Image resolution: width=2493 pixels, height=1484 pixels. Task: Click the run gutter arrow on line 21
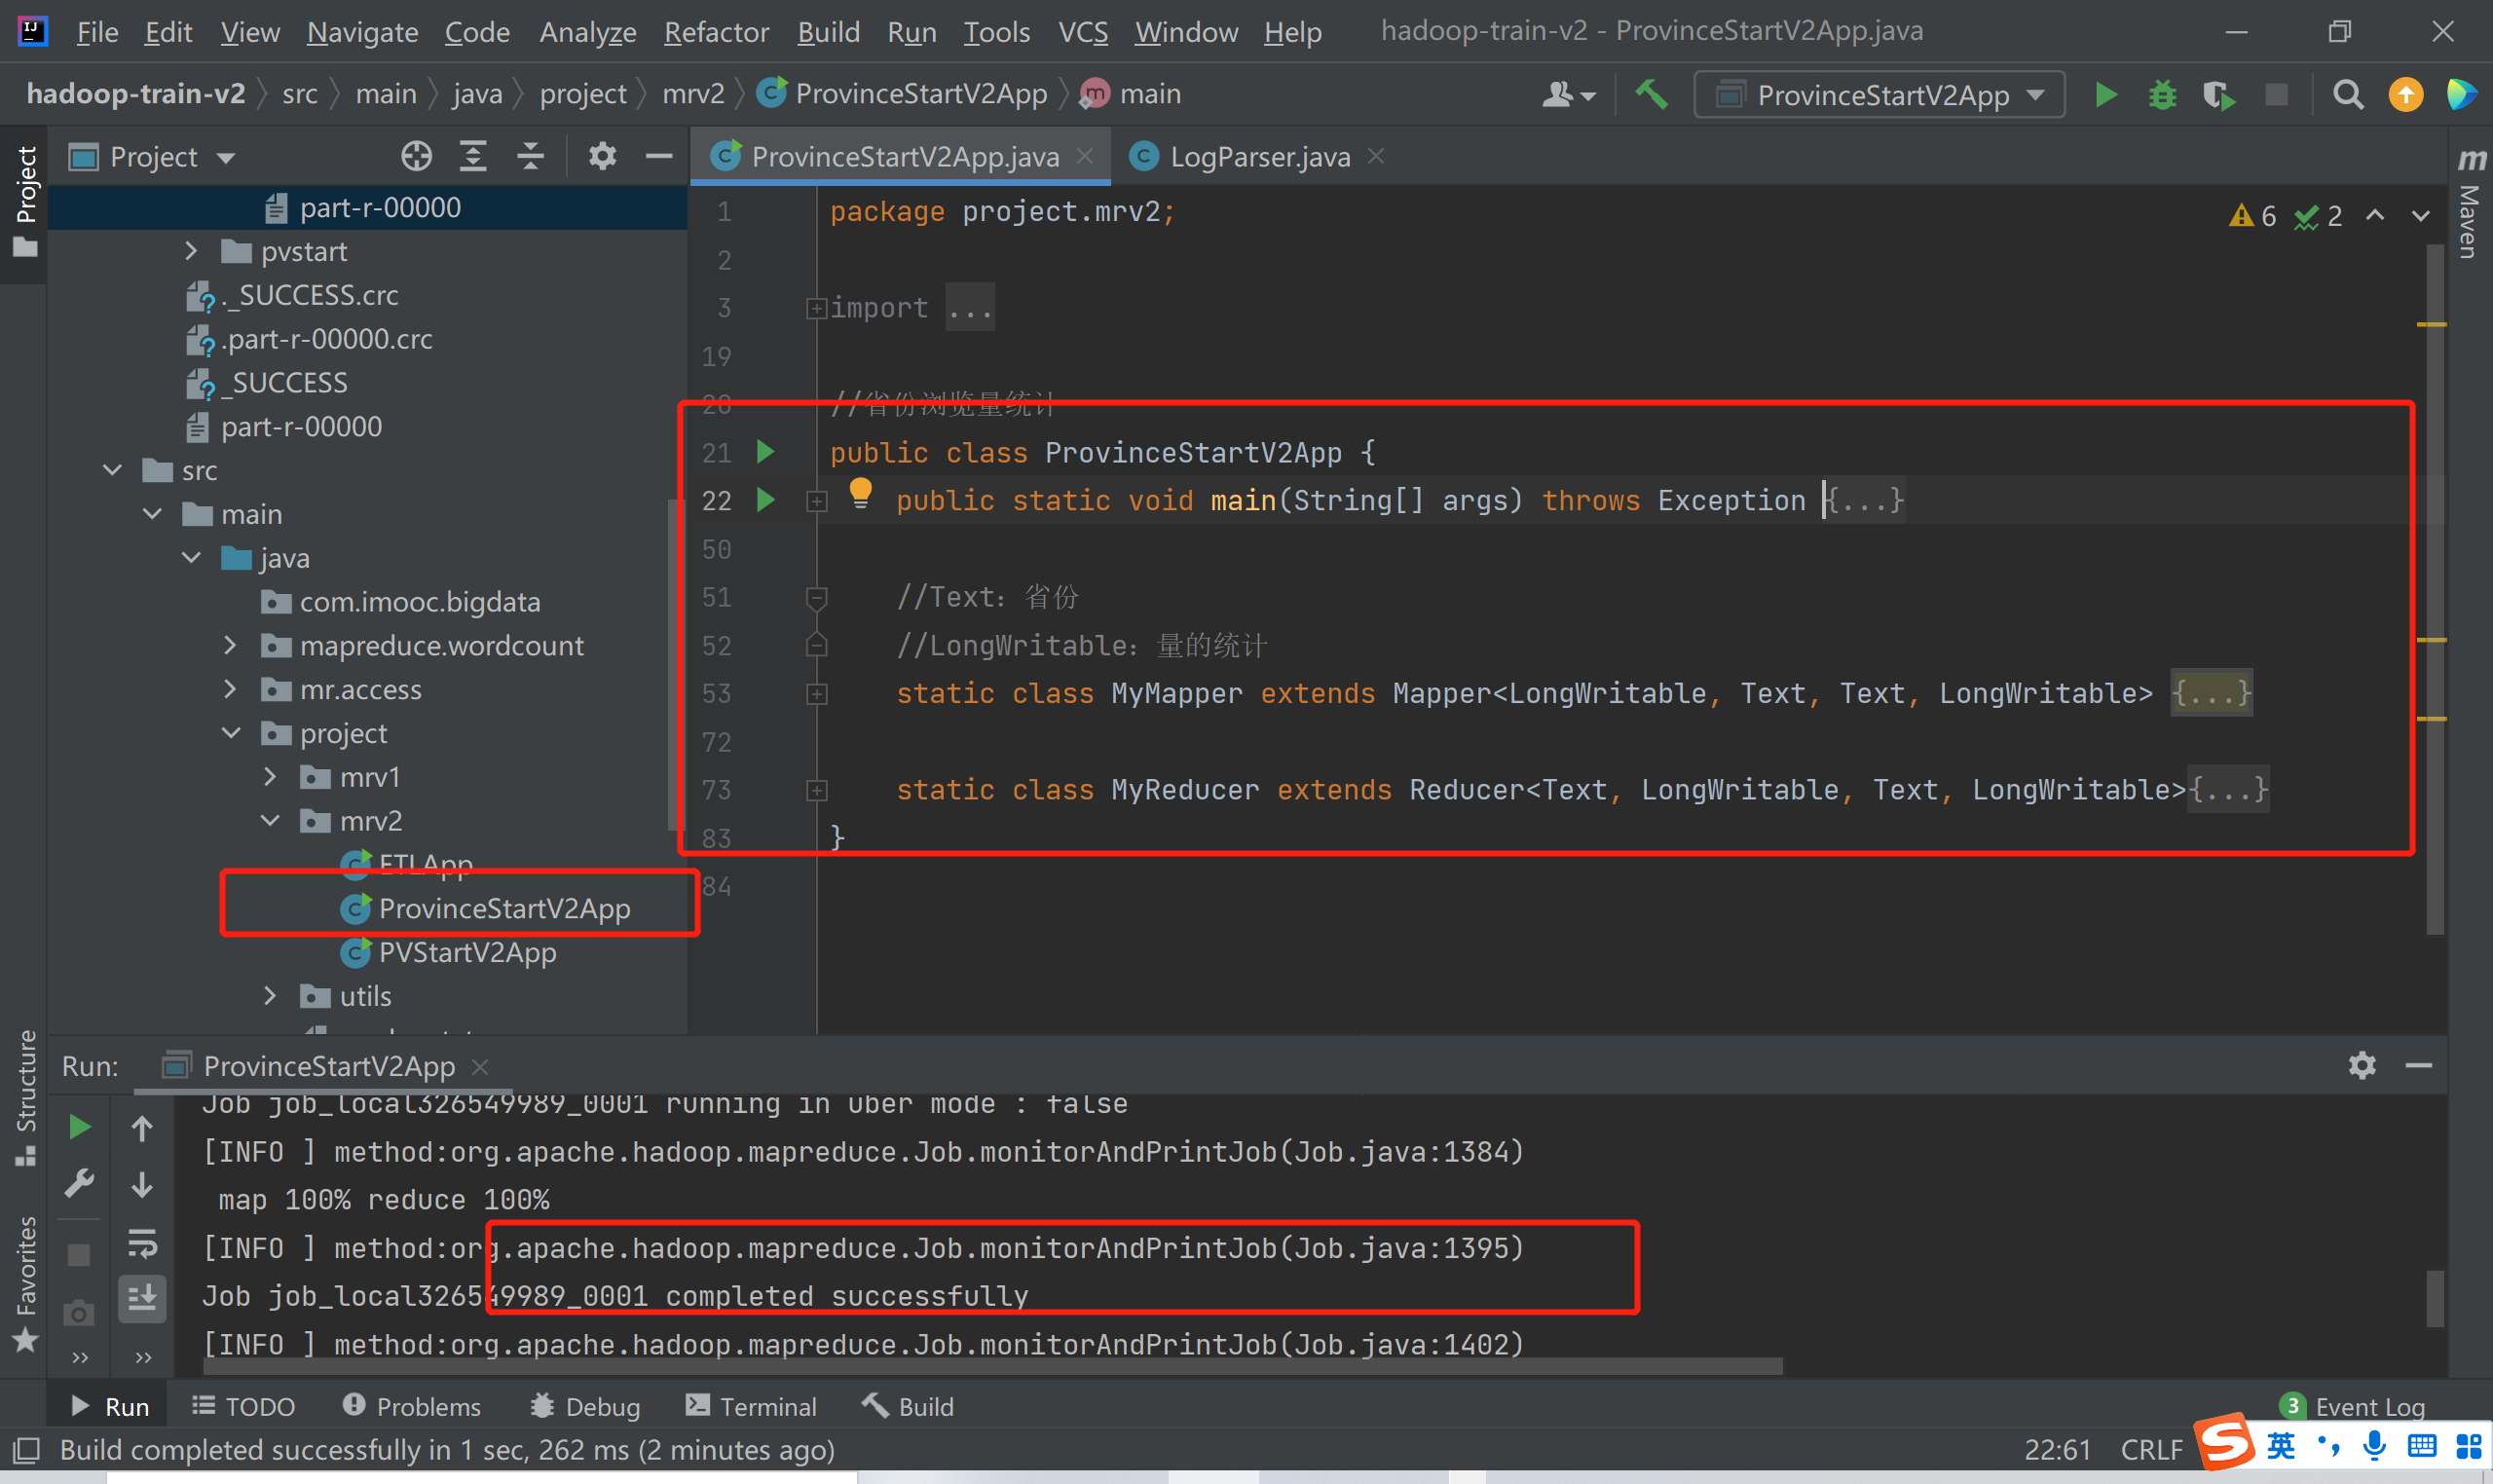tap(766, 452)
